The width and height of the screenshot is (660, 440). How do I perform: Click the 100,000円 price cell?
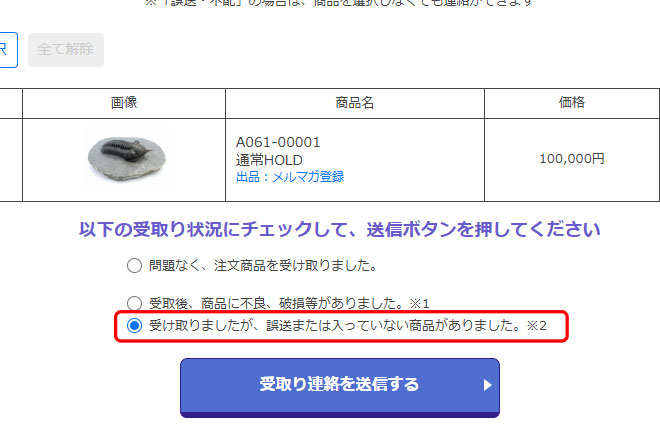point(572,159)
